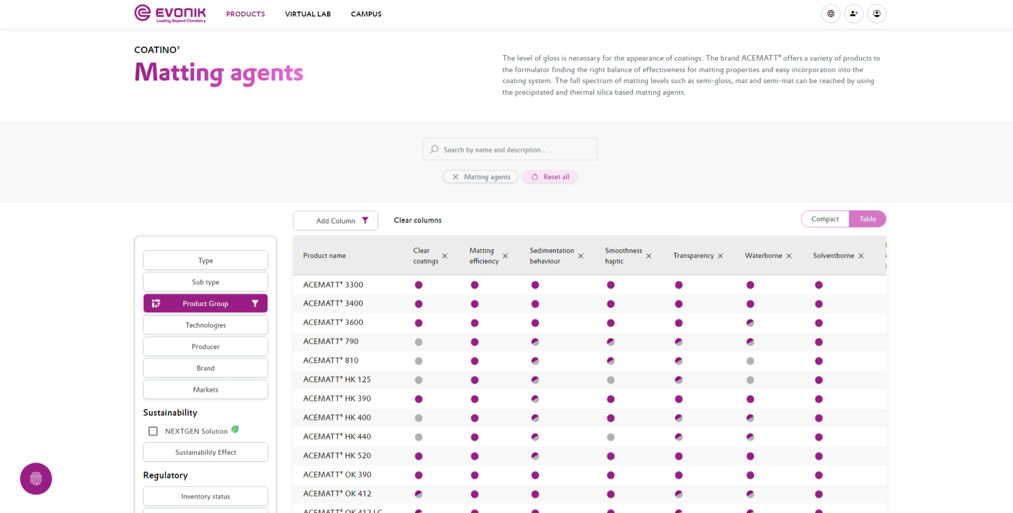
Task: Expand the Type filter
Action: coord(205,260)
